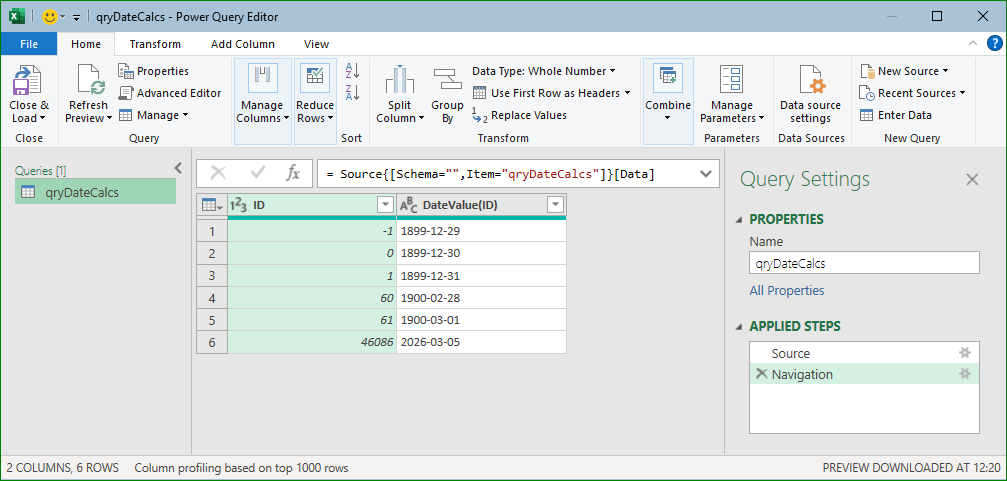
Task: Expand the formula bar
Action: (x=706, y=174)
